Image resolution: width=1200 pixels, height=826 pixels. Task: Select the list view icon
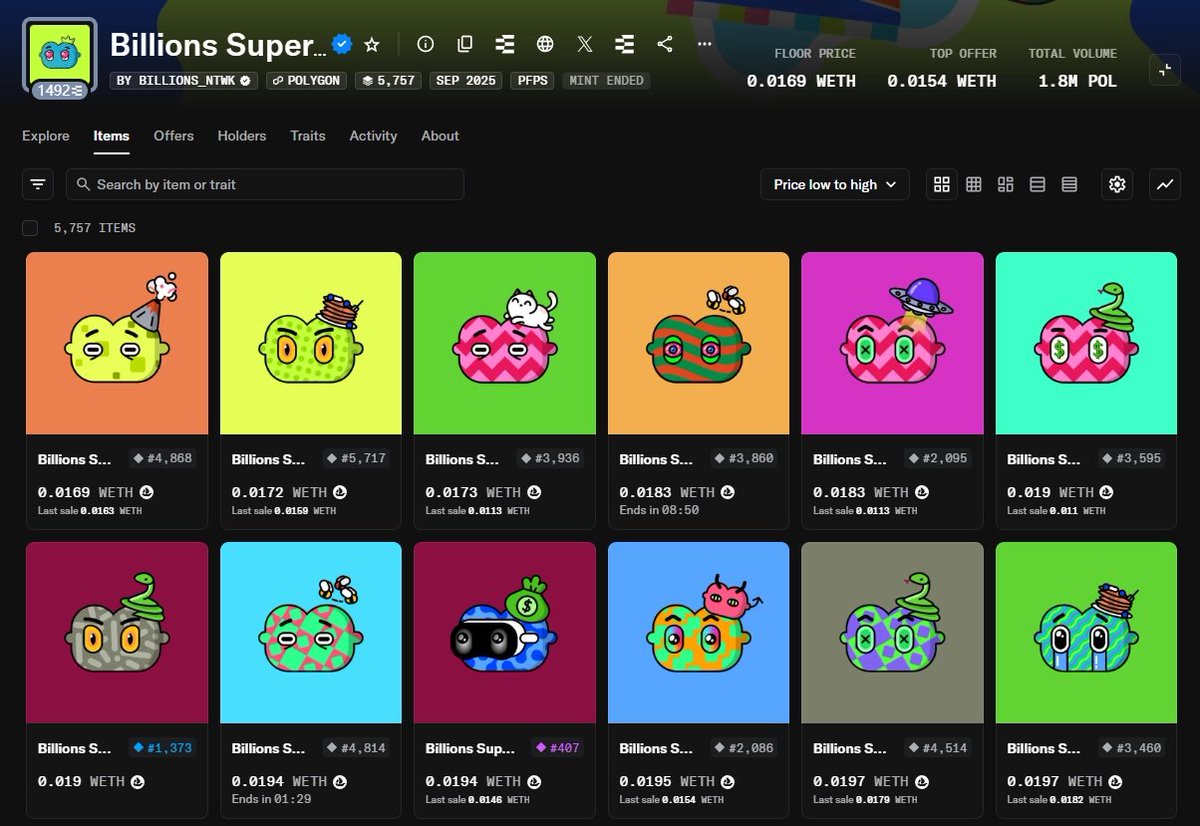click(1038, 184)
